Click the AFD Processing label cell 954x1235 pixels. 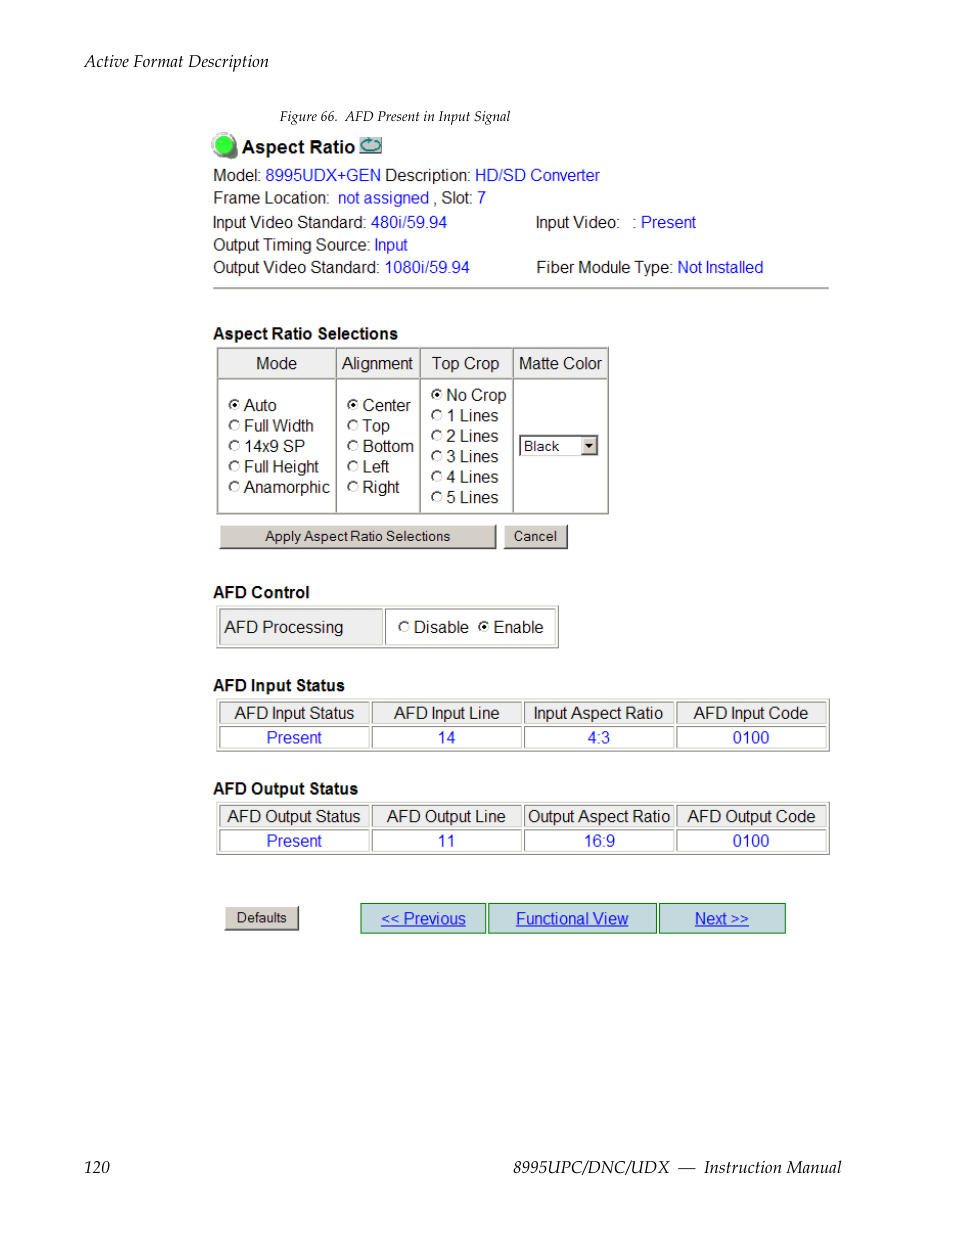(300, 627)
